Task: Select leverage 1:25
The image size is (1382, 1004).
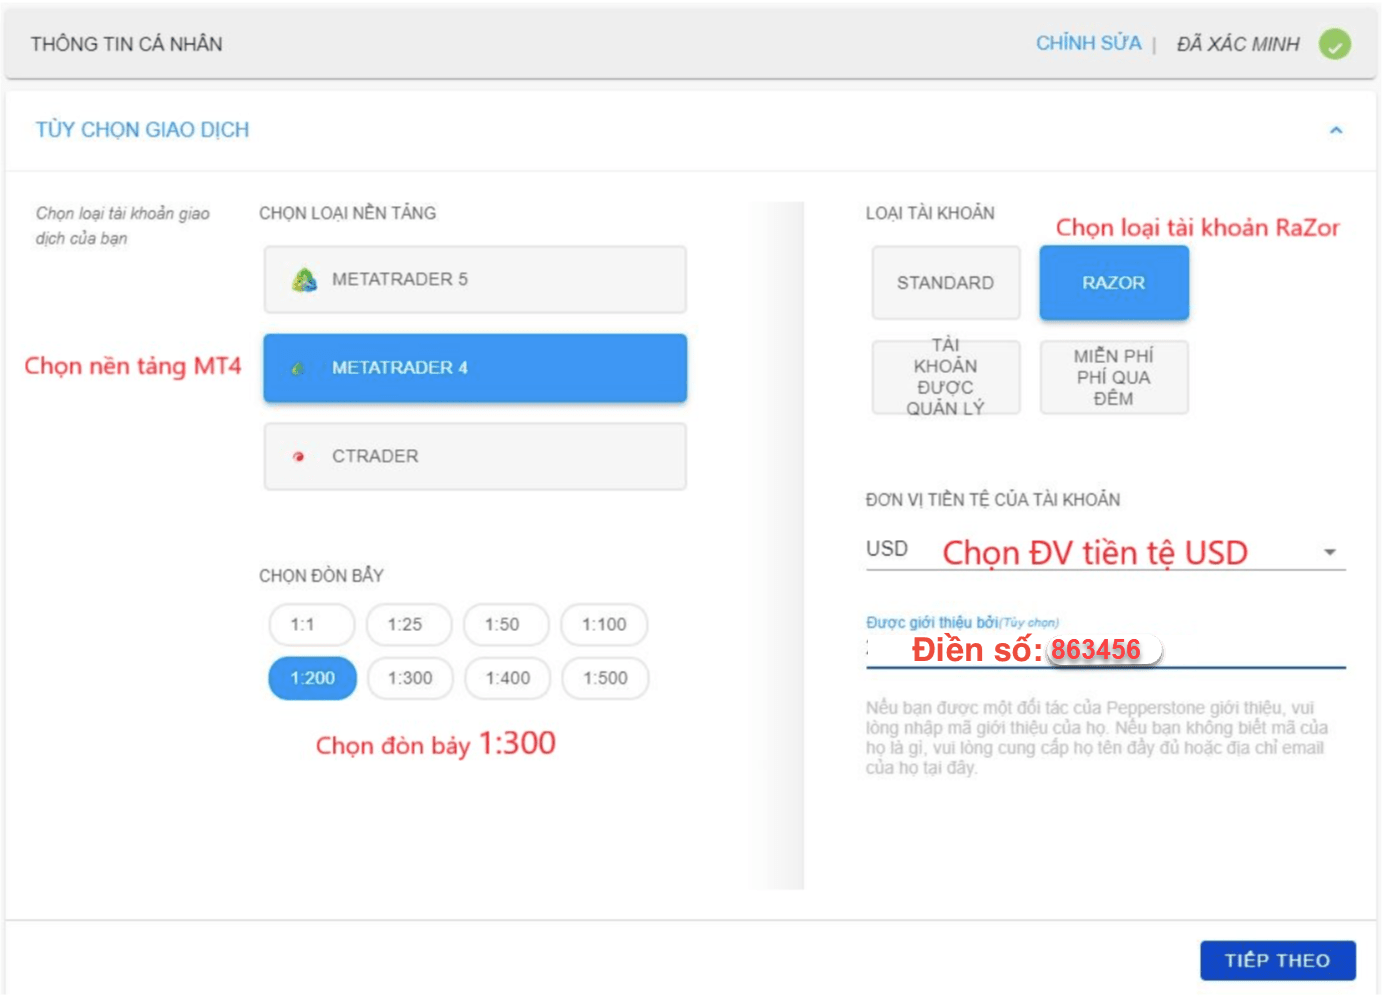Action: point(408,625)
